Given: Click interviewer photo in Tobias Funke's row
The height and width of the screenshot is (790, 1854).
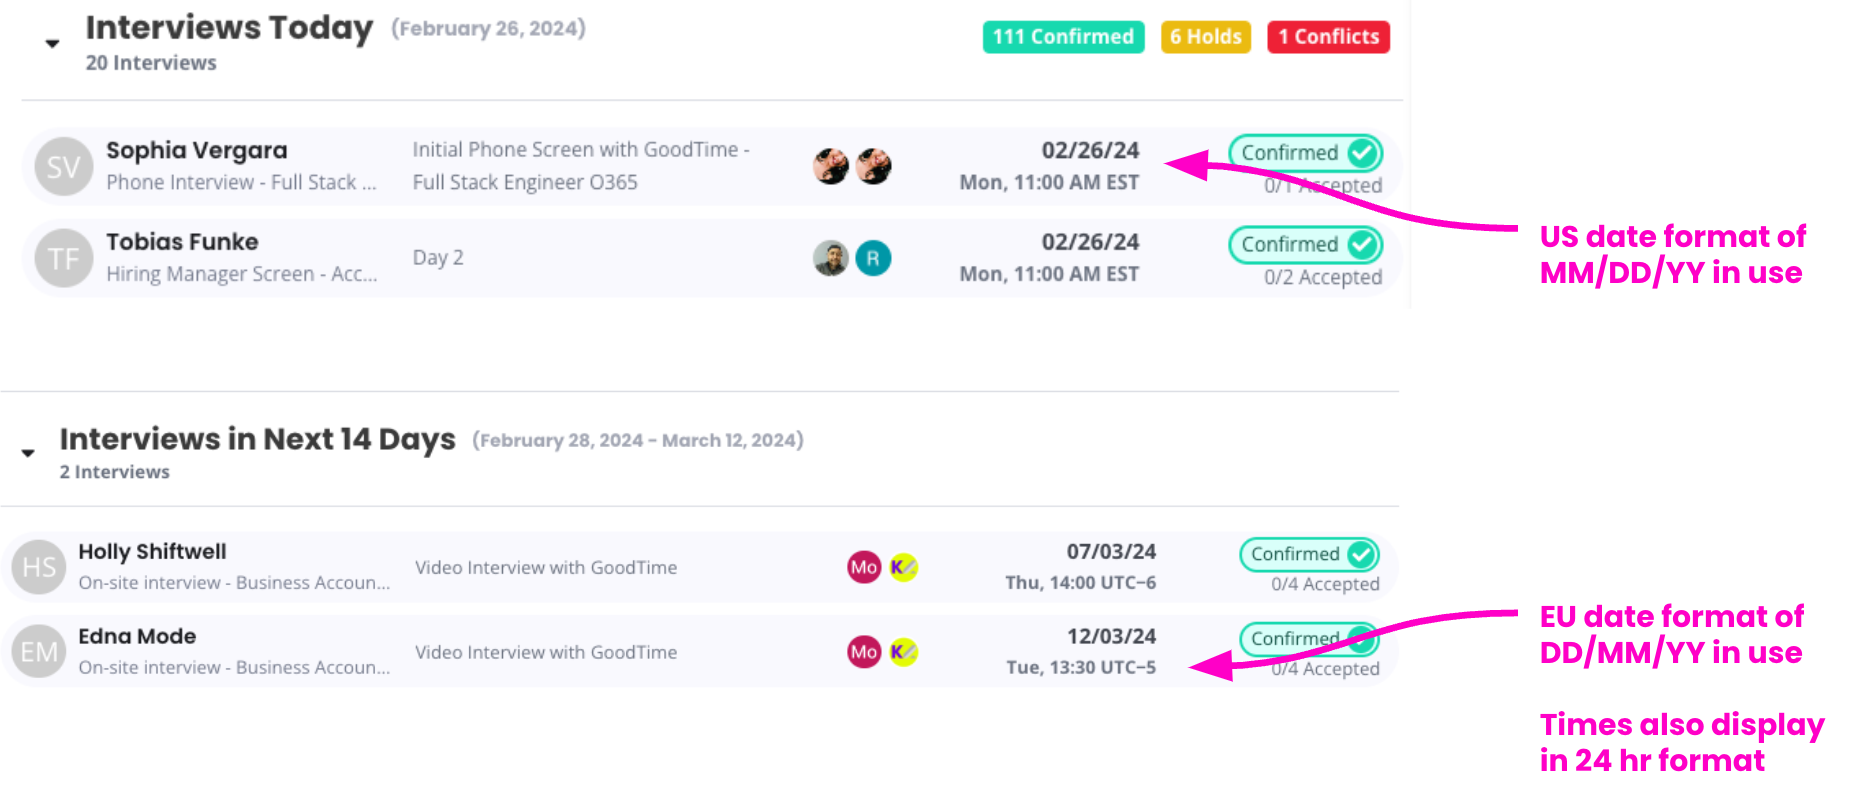Looking at the screenshot, I should [831, 258].
